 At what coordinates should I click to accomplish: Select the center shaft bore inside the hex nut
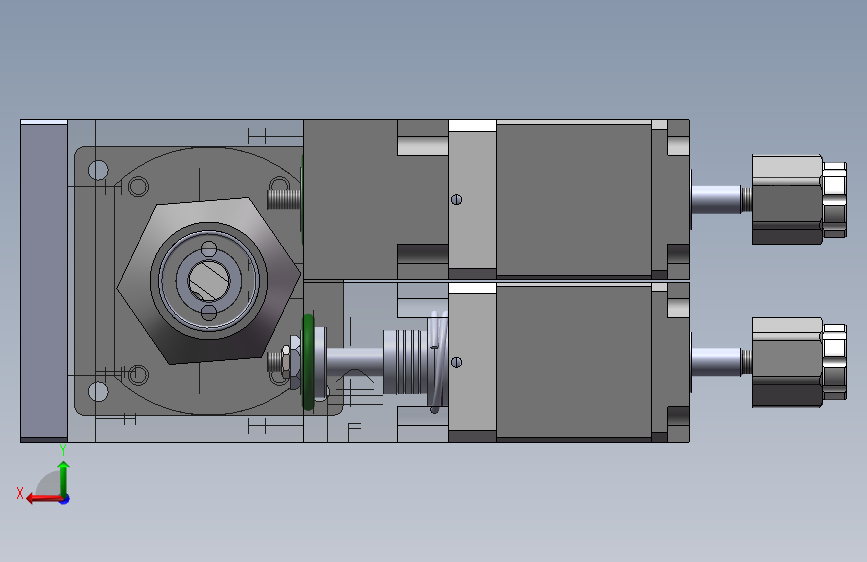[x=208, y=281]
